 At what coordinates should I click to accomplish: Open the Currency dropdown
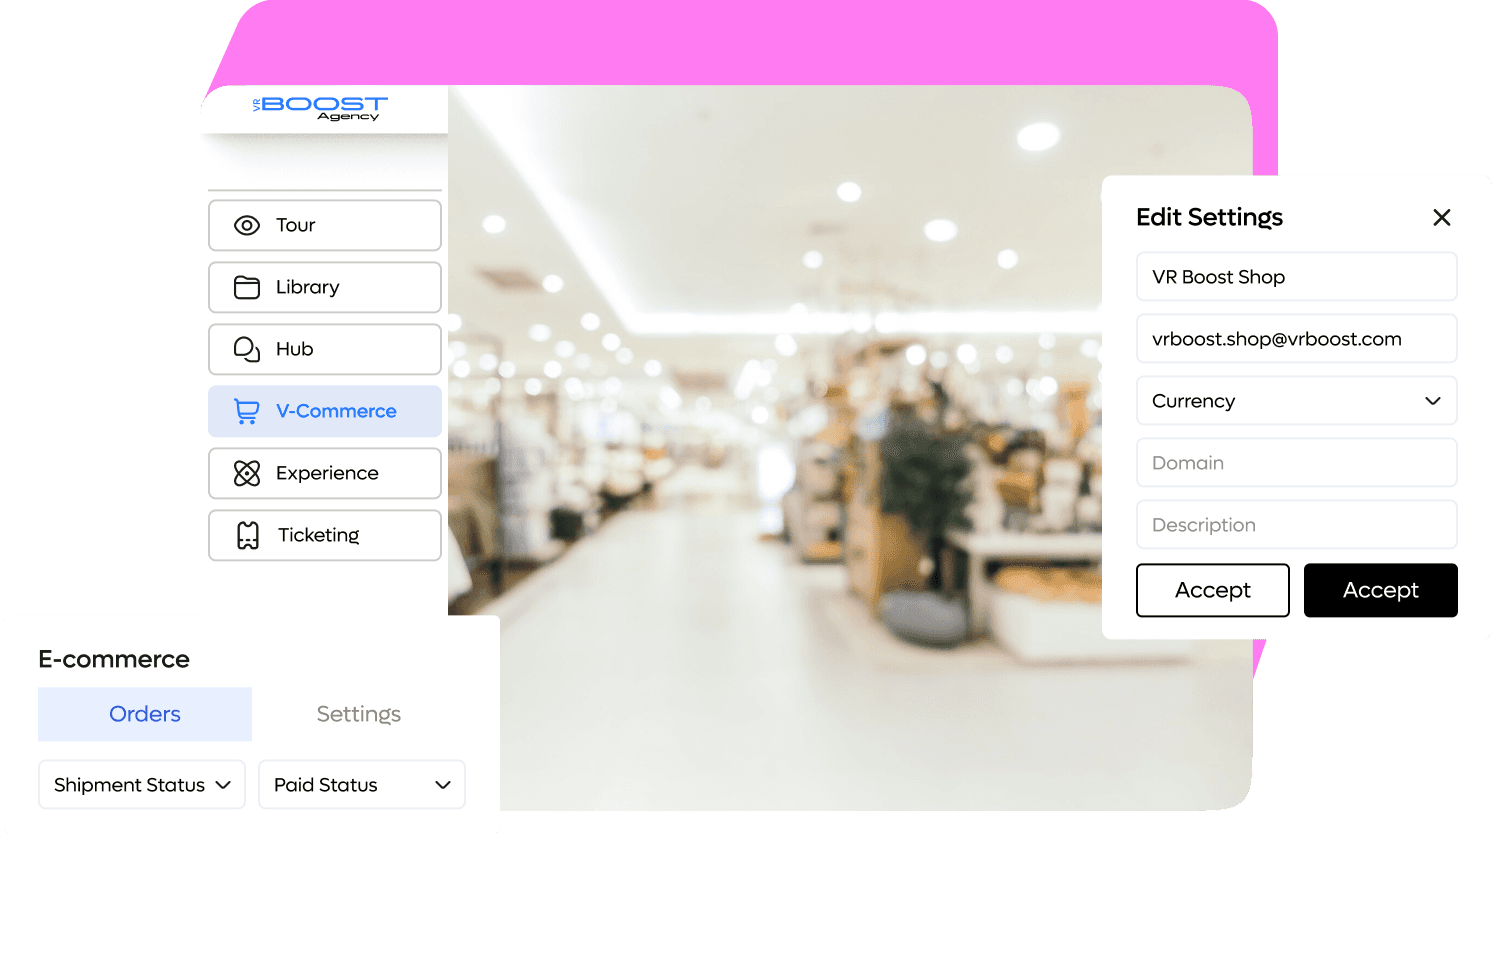click(1296, 401)
